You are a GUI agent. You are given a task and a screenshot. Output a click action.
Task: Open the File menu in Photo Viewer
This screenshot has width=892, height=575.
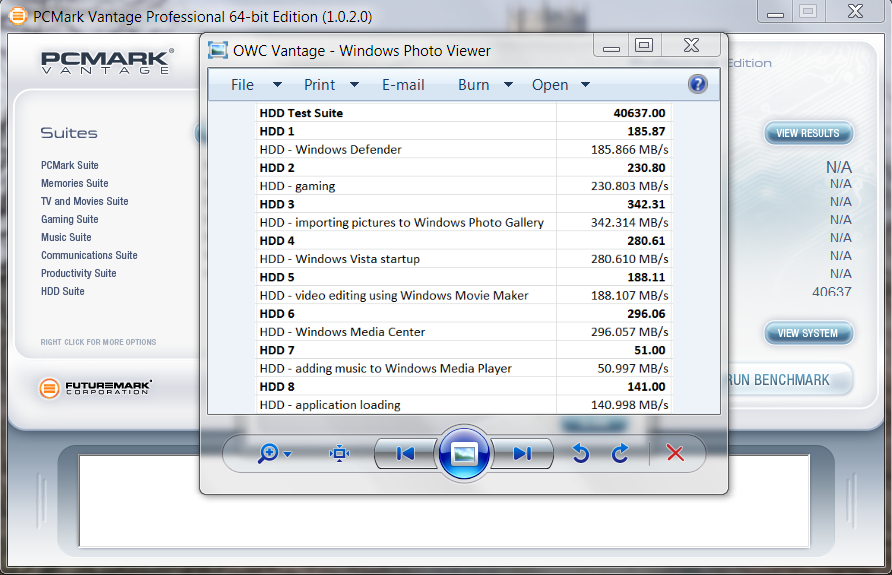pos(242,85)
